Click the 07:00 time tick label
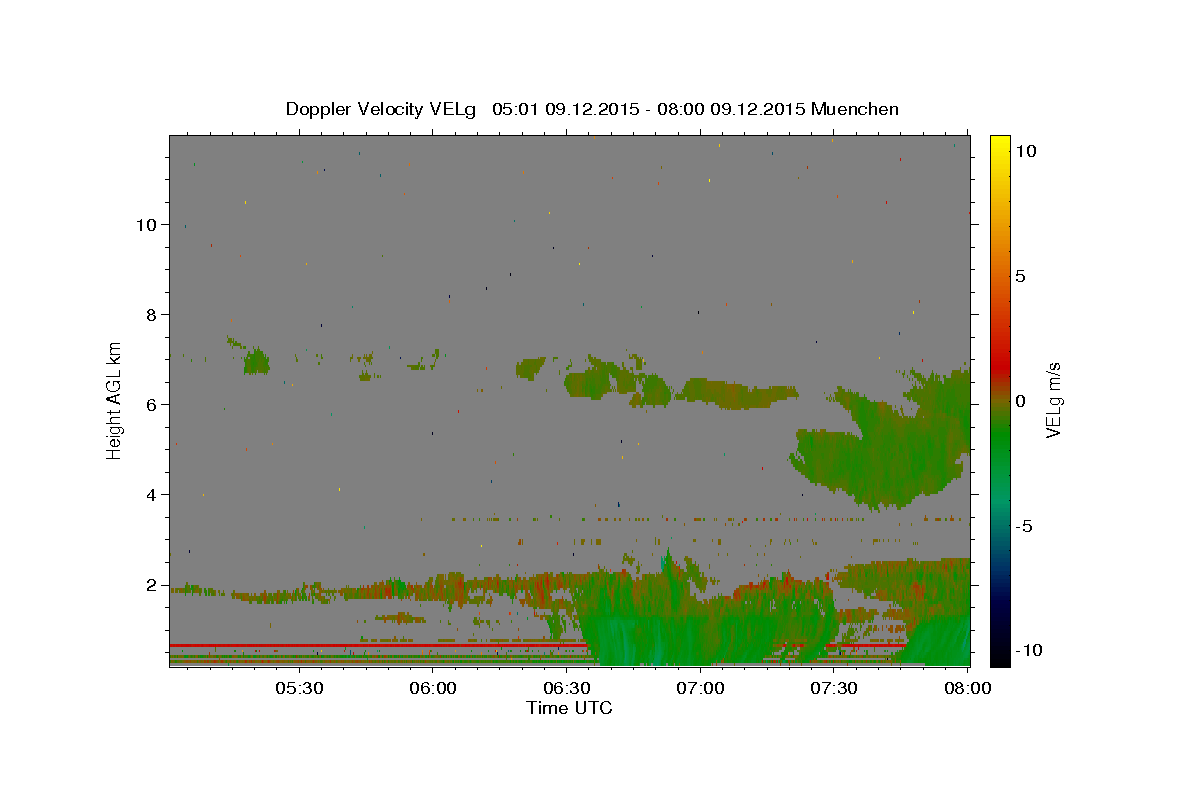The image size is (1200, 800). pyautogui.click(x=701, y=689)
